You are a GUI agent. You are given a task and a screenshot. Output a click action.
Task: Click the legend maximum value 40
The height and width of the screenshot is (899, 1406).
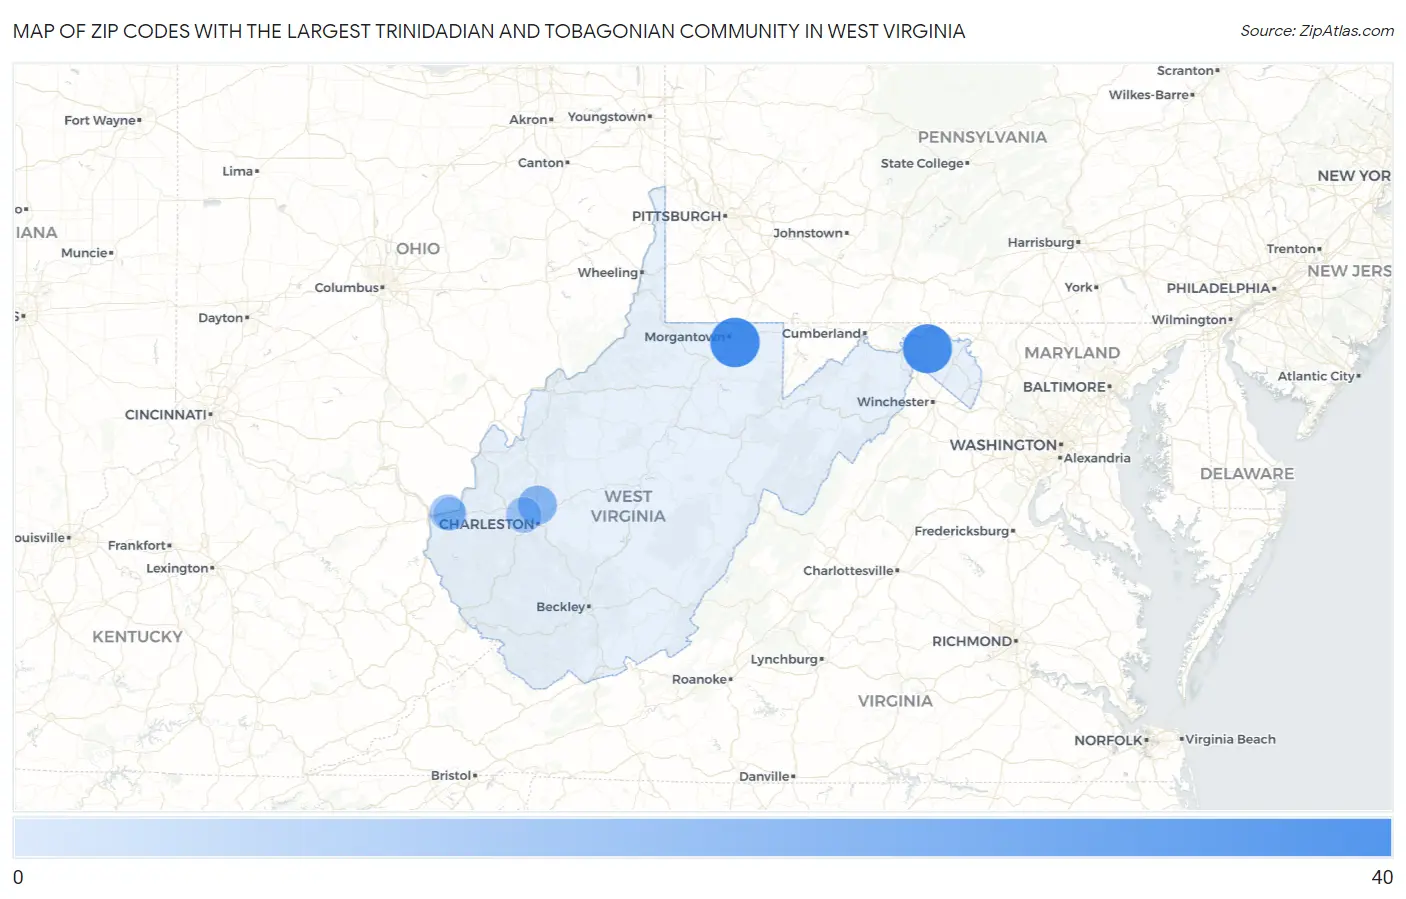click(x=1382, y=878)
